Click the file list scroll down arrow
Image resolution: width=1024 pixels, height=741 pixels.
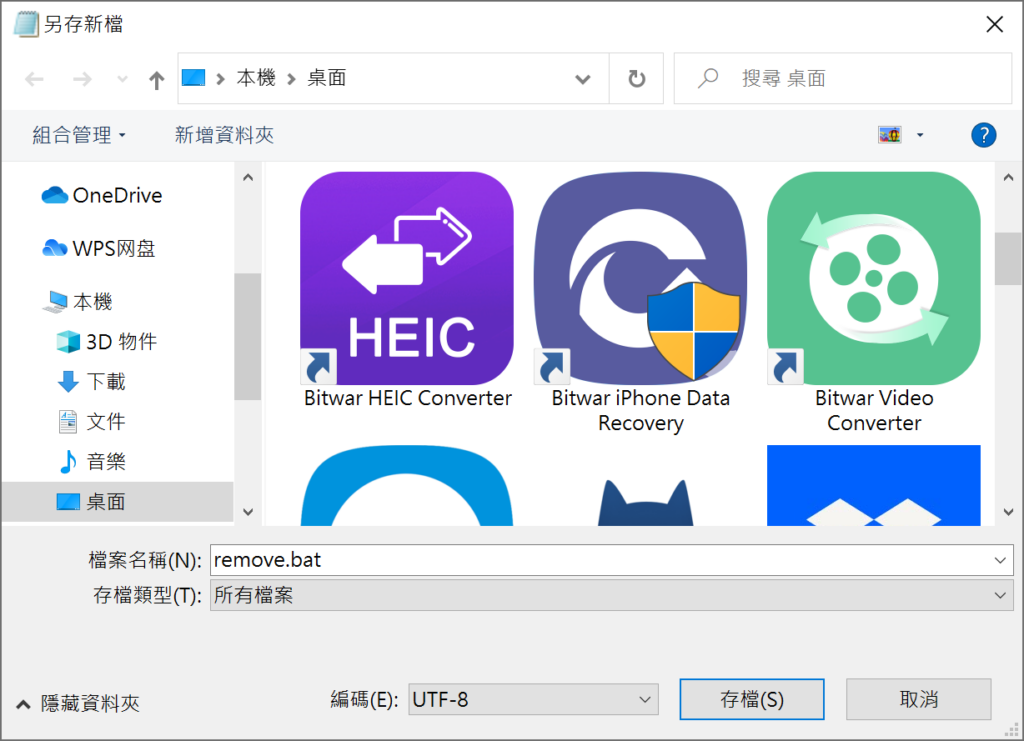coord(1008,512)
